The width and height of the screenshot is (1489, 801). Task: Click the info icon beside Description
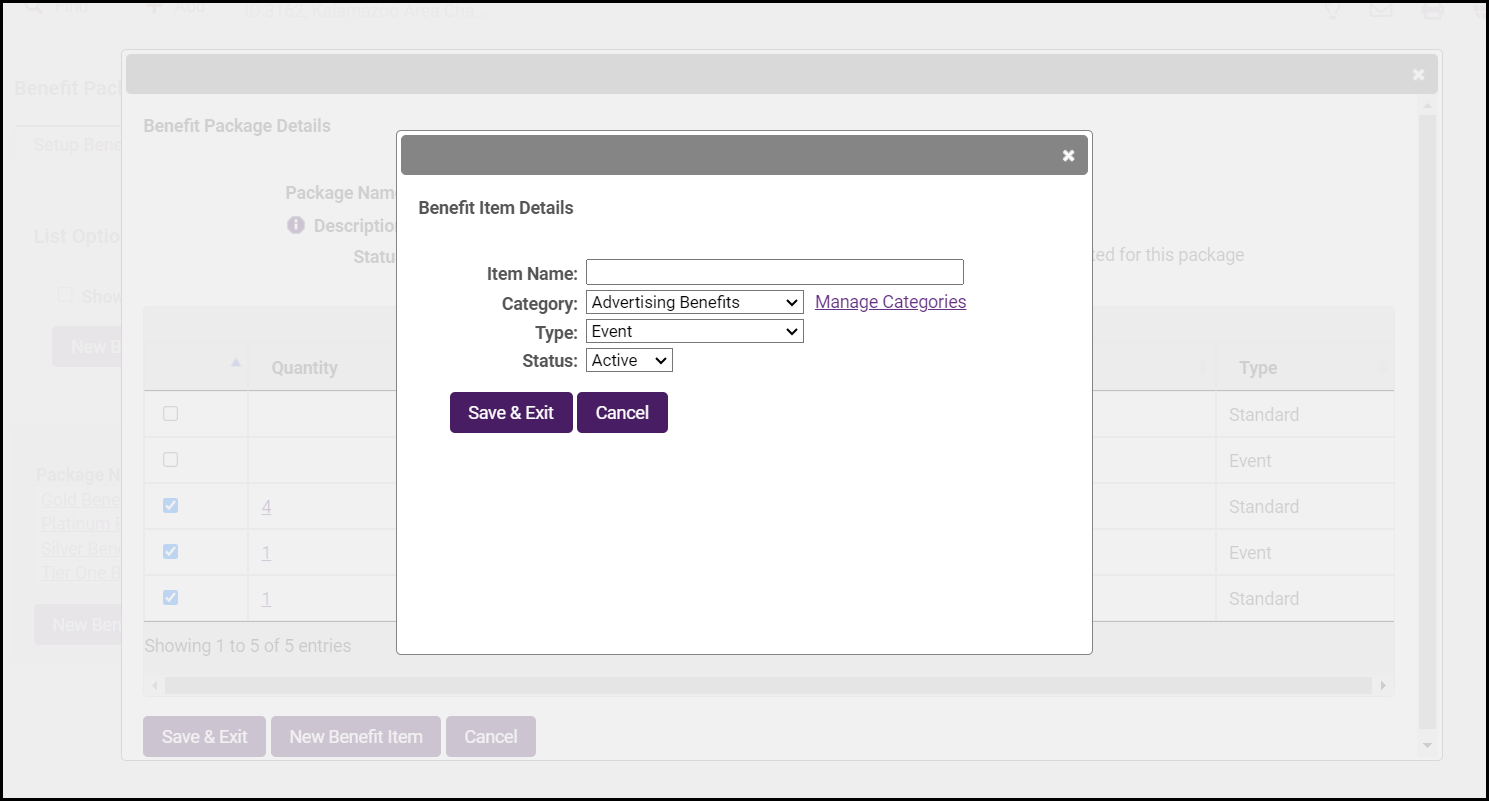[296, 225]
